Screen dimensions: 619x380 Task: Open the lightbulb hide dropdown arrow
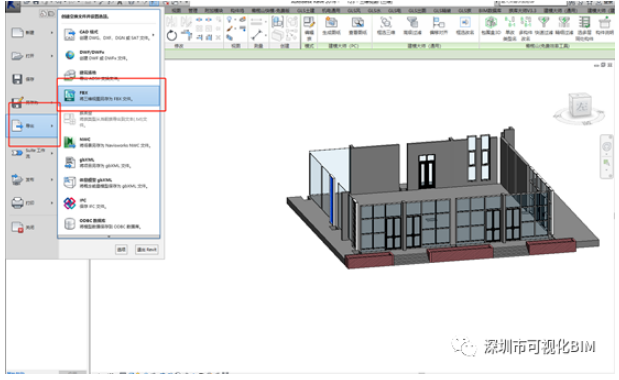coord(235,20)
